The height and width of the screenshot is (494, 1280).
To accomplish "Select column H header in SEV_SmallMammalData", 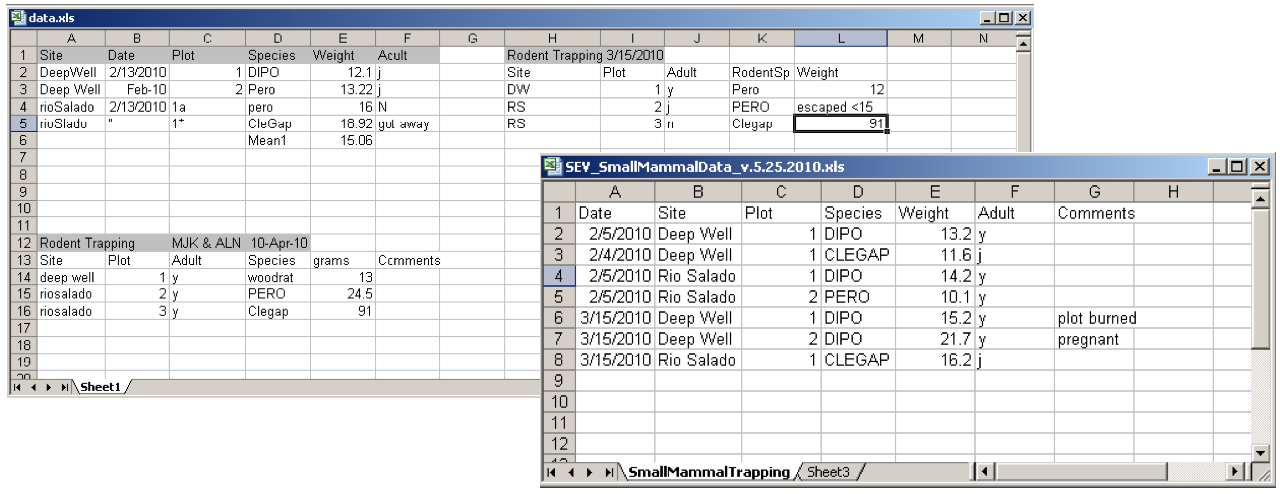I will pyautogui.click(x=1173, y=191).
